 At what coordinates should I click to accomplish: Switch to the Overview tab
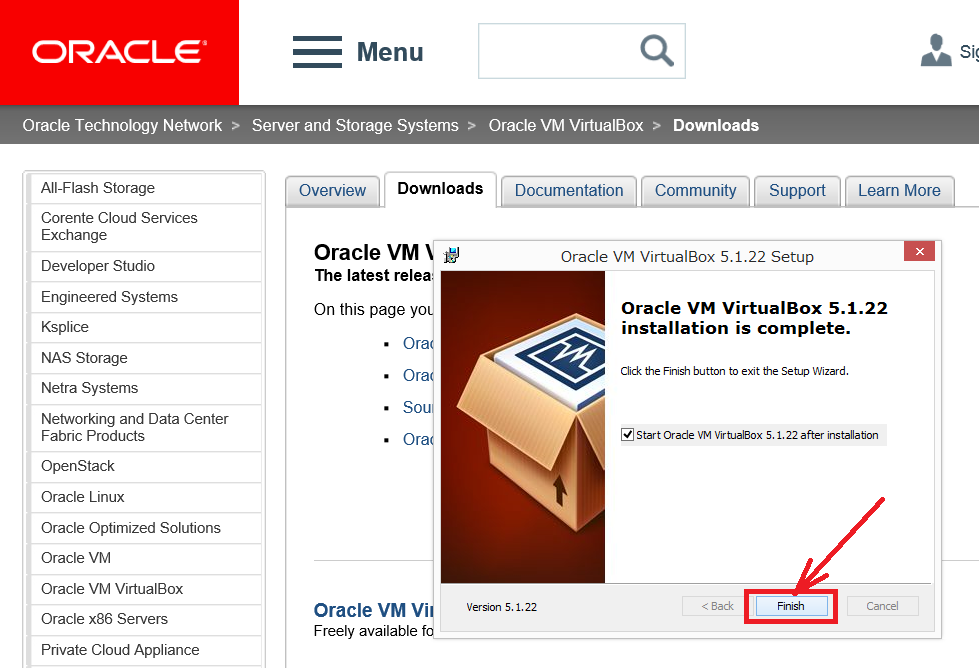tap(332, 190)
